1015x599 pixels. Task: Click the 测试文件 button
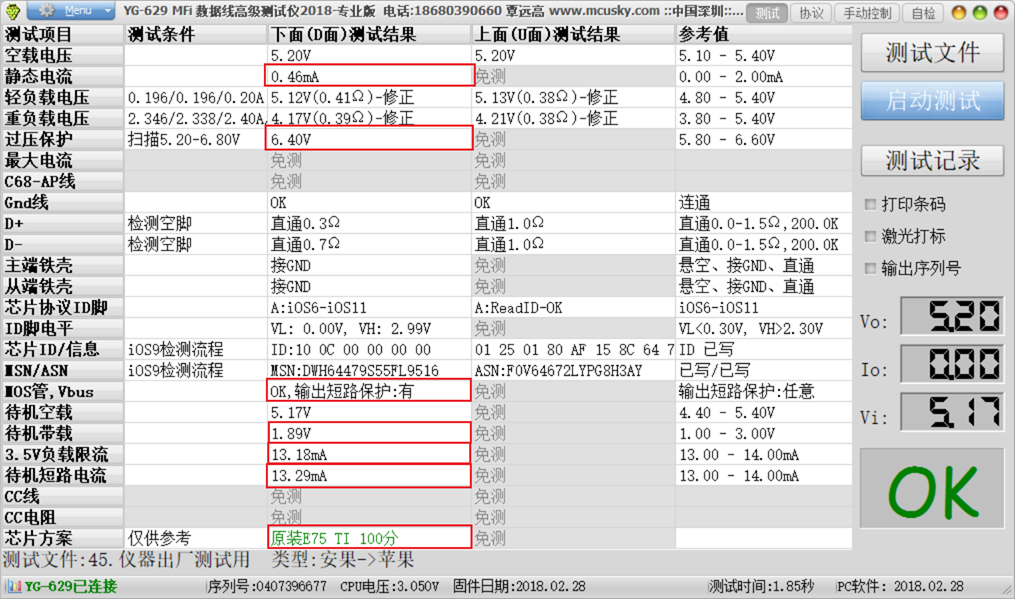coord(932,53)
